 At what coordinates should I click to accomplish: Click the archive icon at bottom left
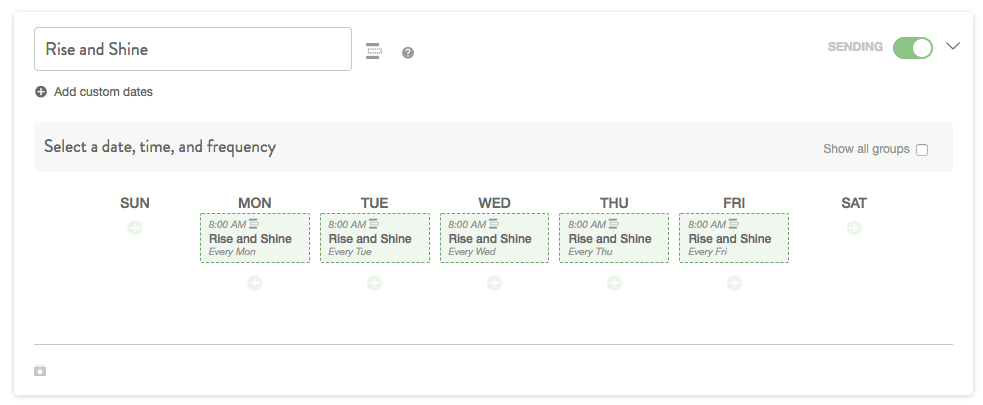coord(40,371)
